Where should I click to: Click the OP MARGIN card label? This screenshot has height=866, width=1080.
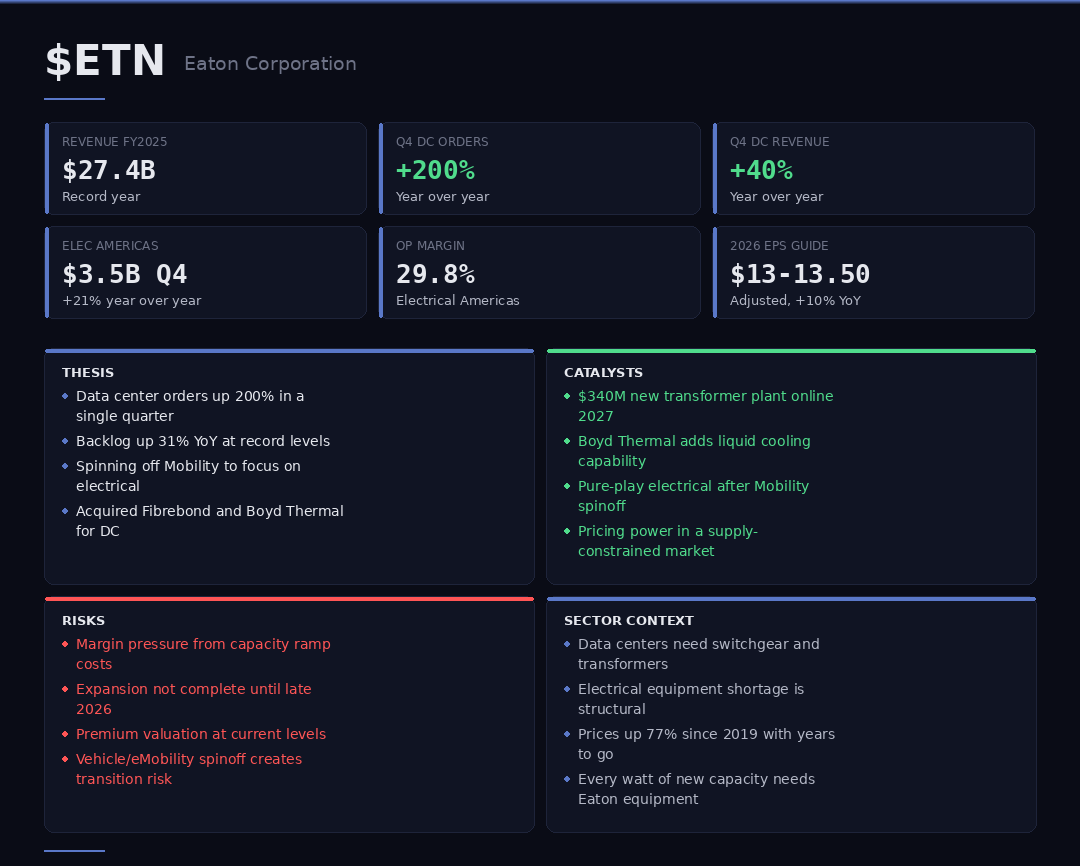click(430, 246)
